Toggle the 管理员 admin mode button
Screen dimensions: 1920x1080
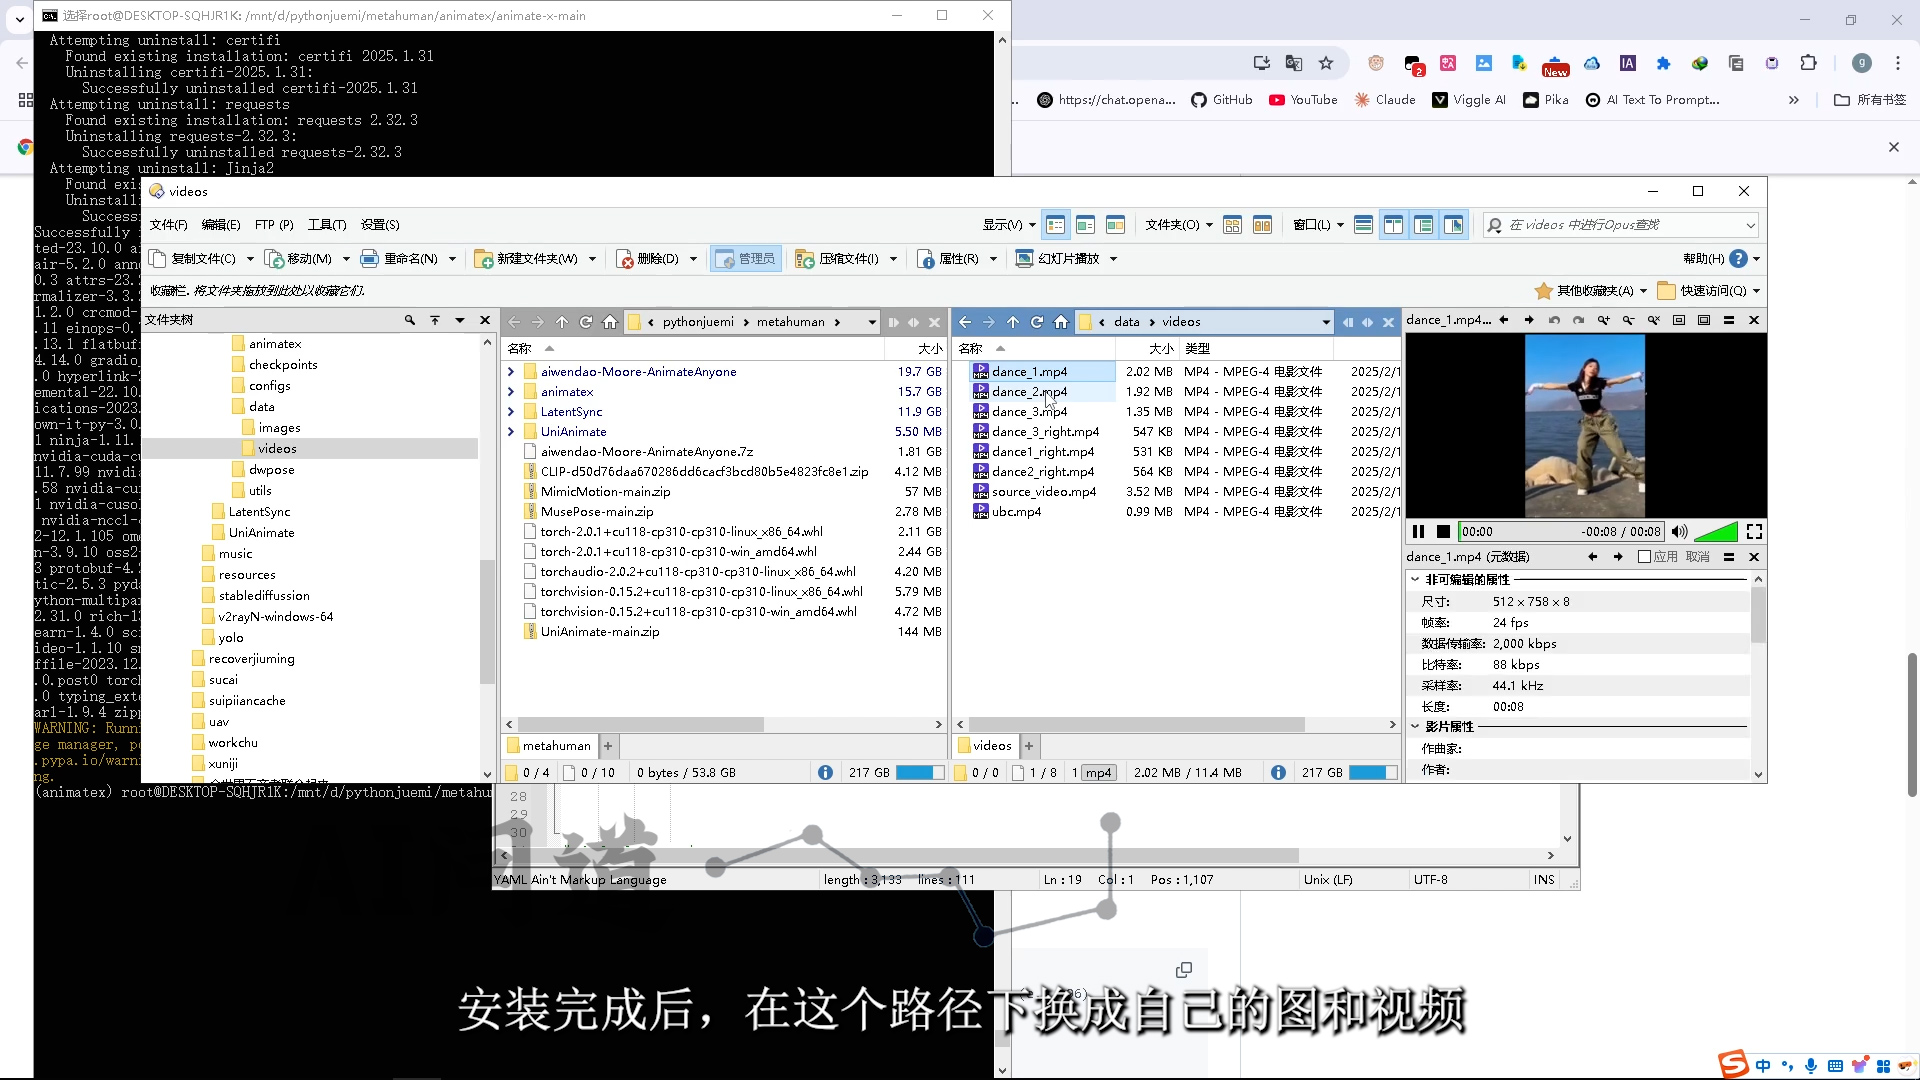pyautogui.click(x=746, y=259)
